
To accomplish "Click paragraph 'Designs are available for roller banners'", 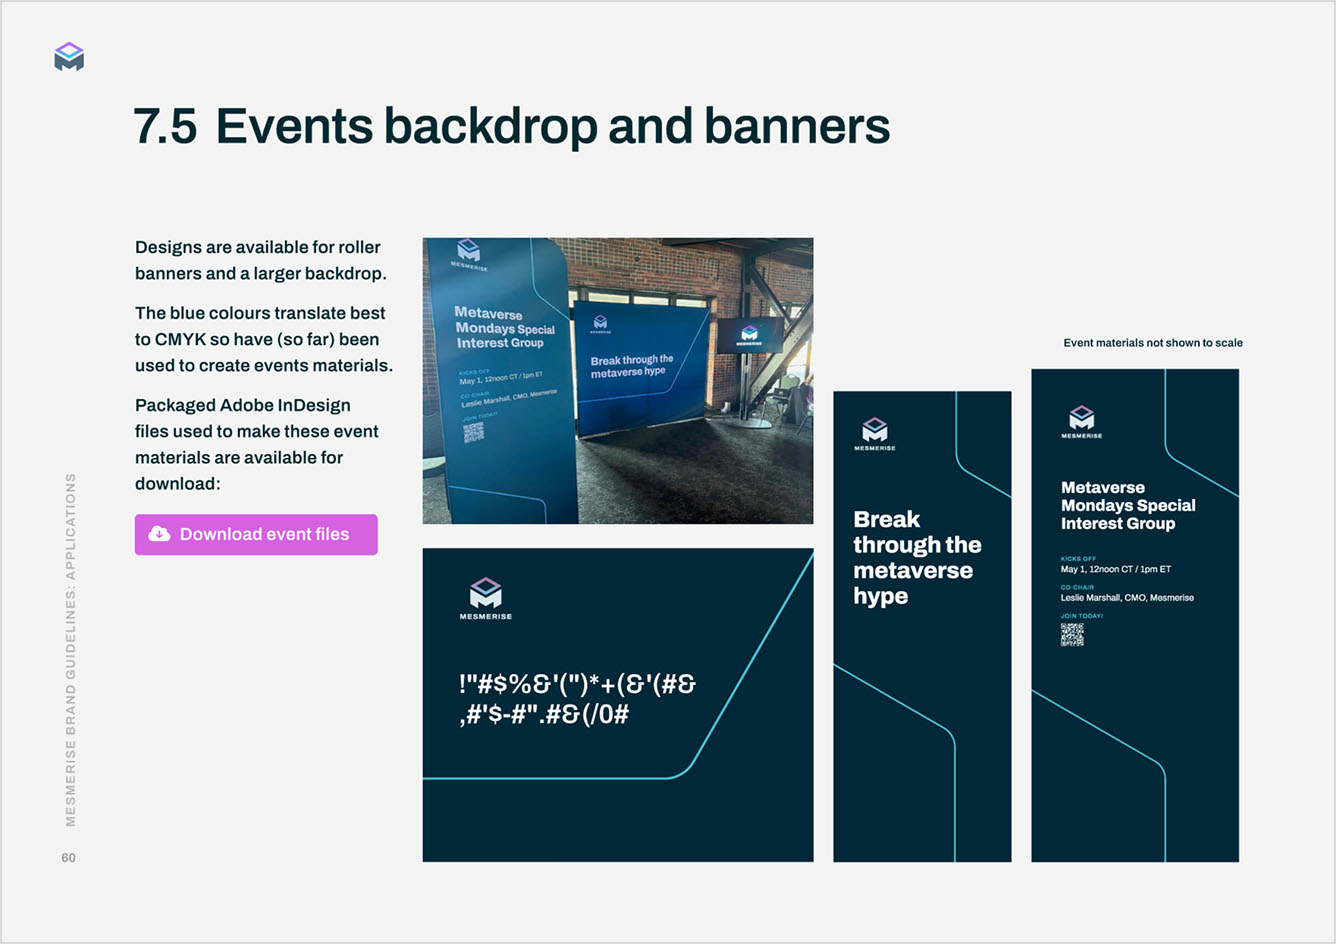I will pyautogui.click(x=261, y=260).
